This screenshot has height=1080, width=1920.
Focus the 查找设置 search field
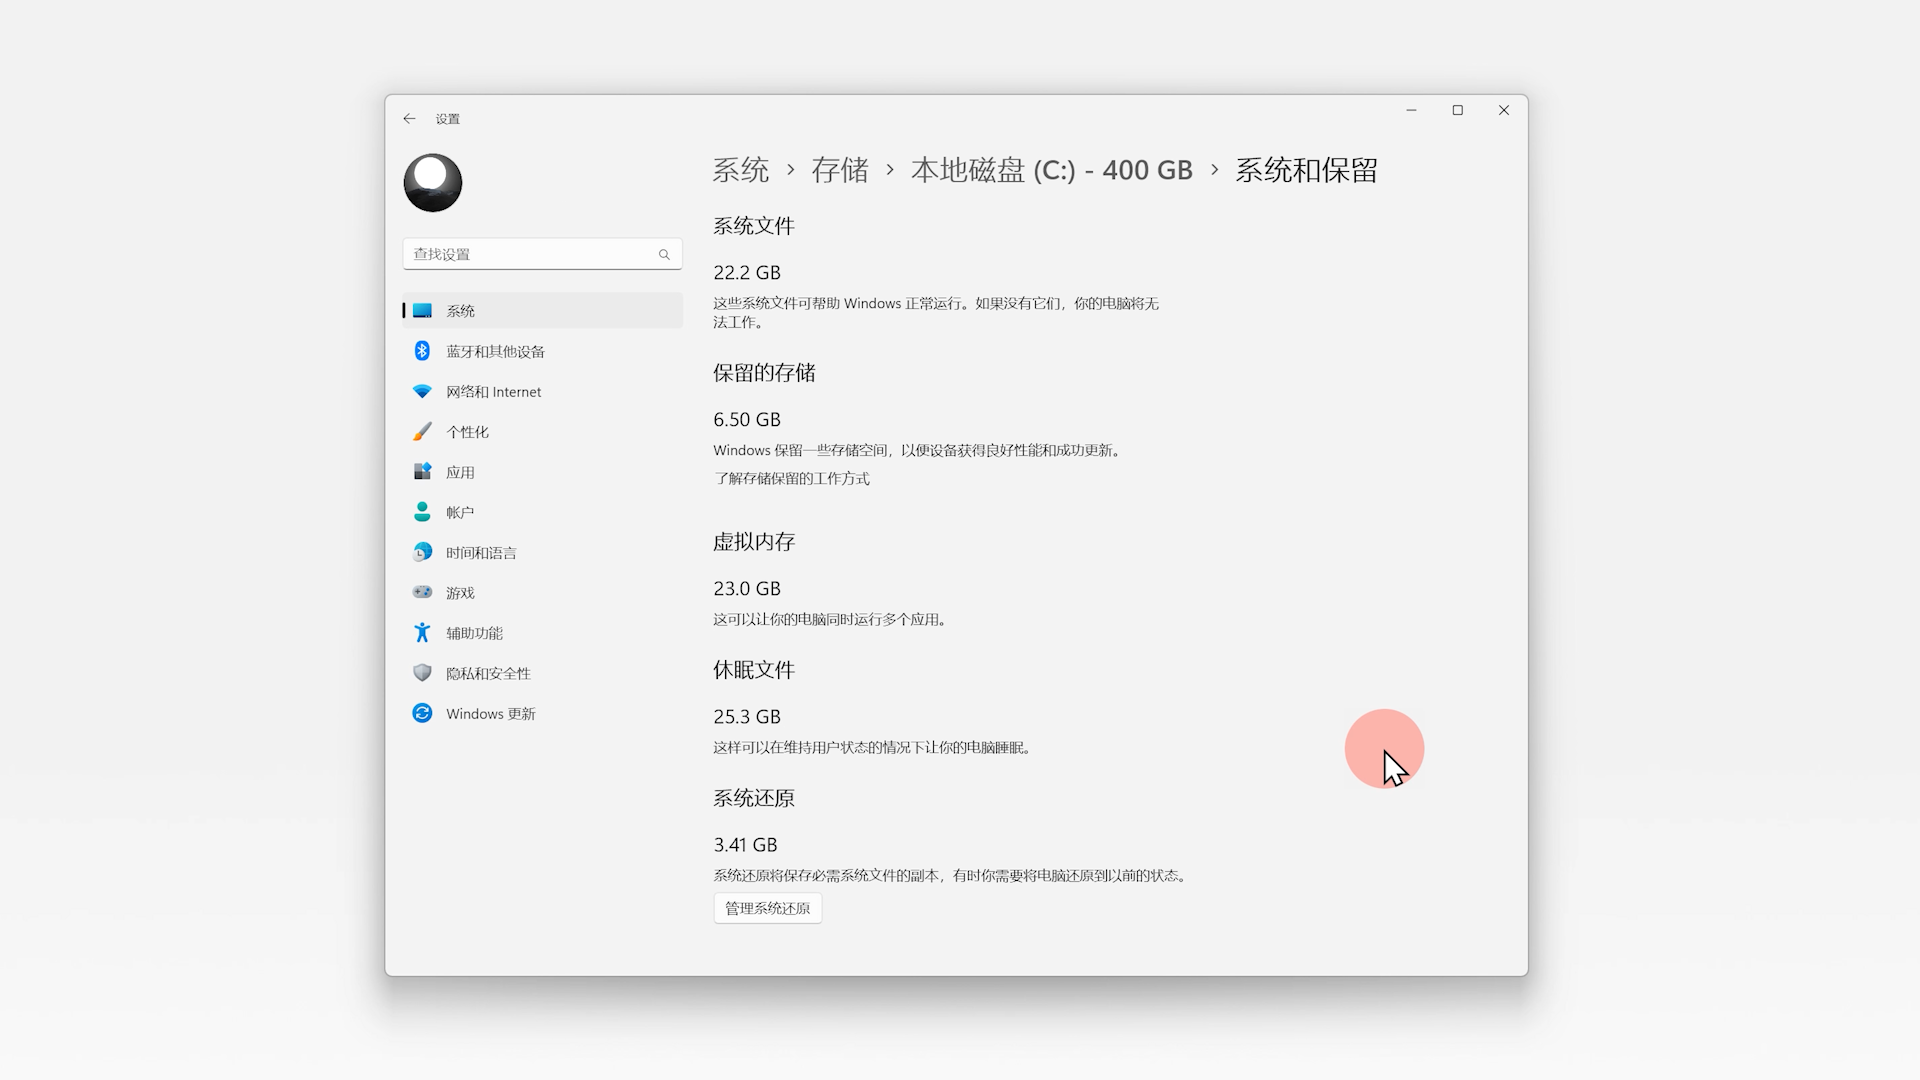(530, 254)
